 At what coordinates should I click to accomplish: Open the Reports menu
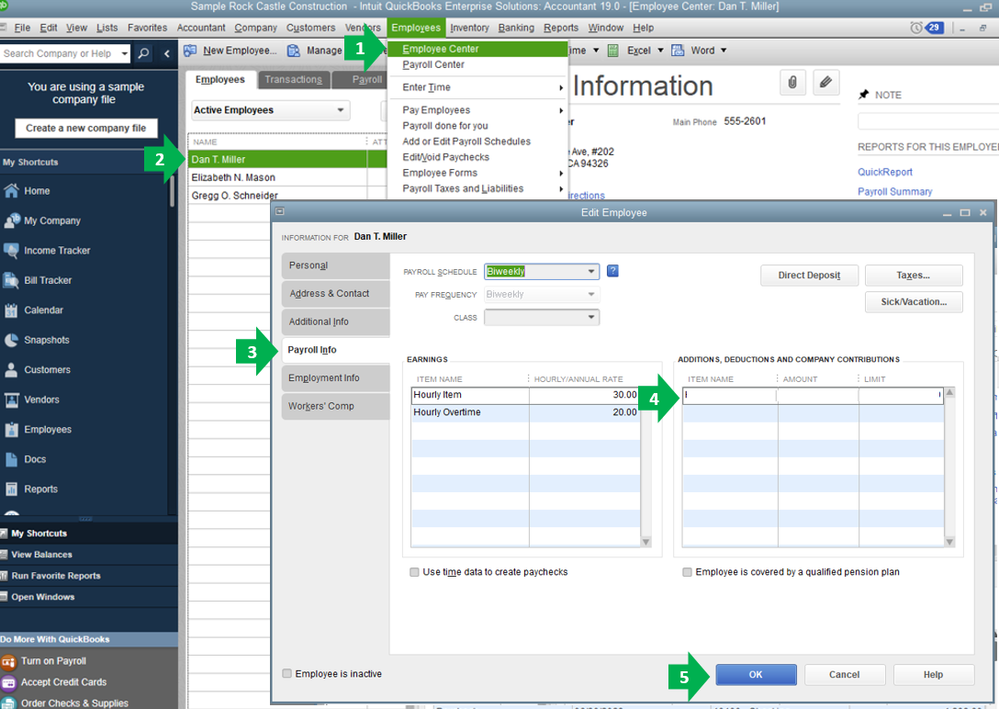point(561,27)
